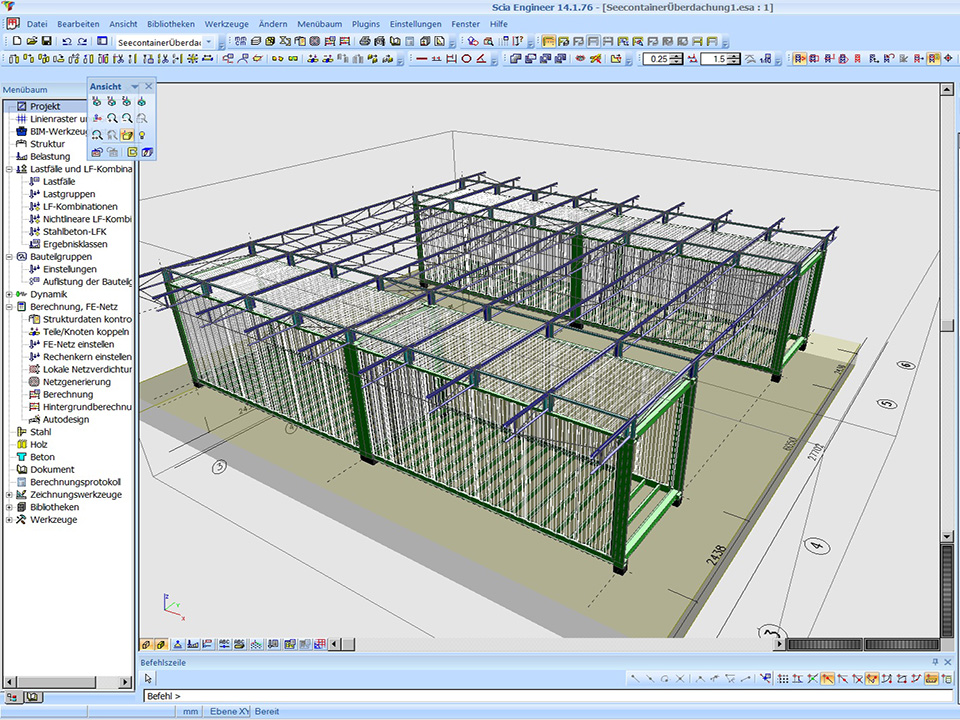Close the Ansicht floating panel
Image resolution: width=960 pixels, height=720 pixels.
149,87
